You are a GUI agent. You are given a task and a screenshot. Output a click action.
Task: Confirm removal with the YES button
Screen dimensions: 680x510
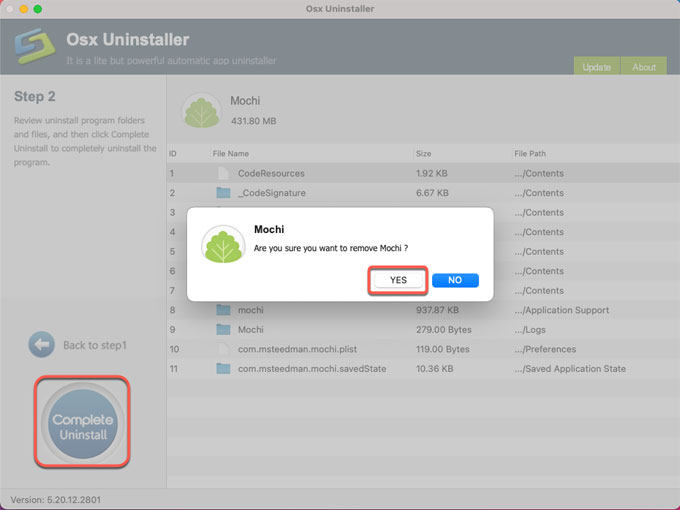point(398,280)
